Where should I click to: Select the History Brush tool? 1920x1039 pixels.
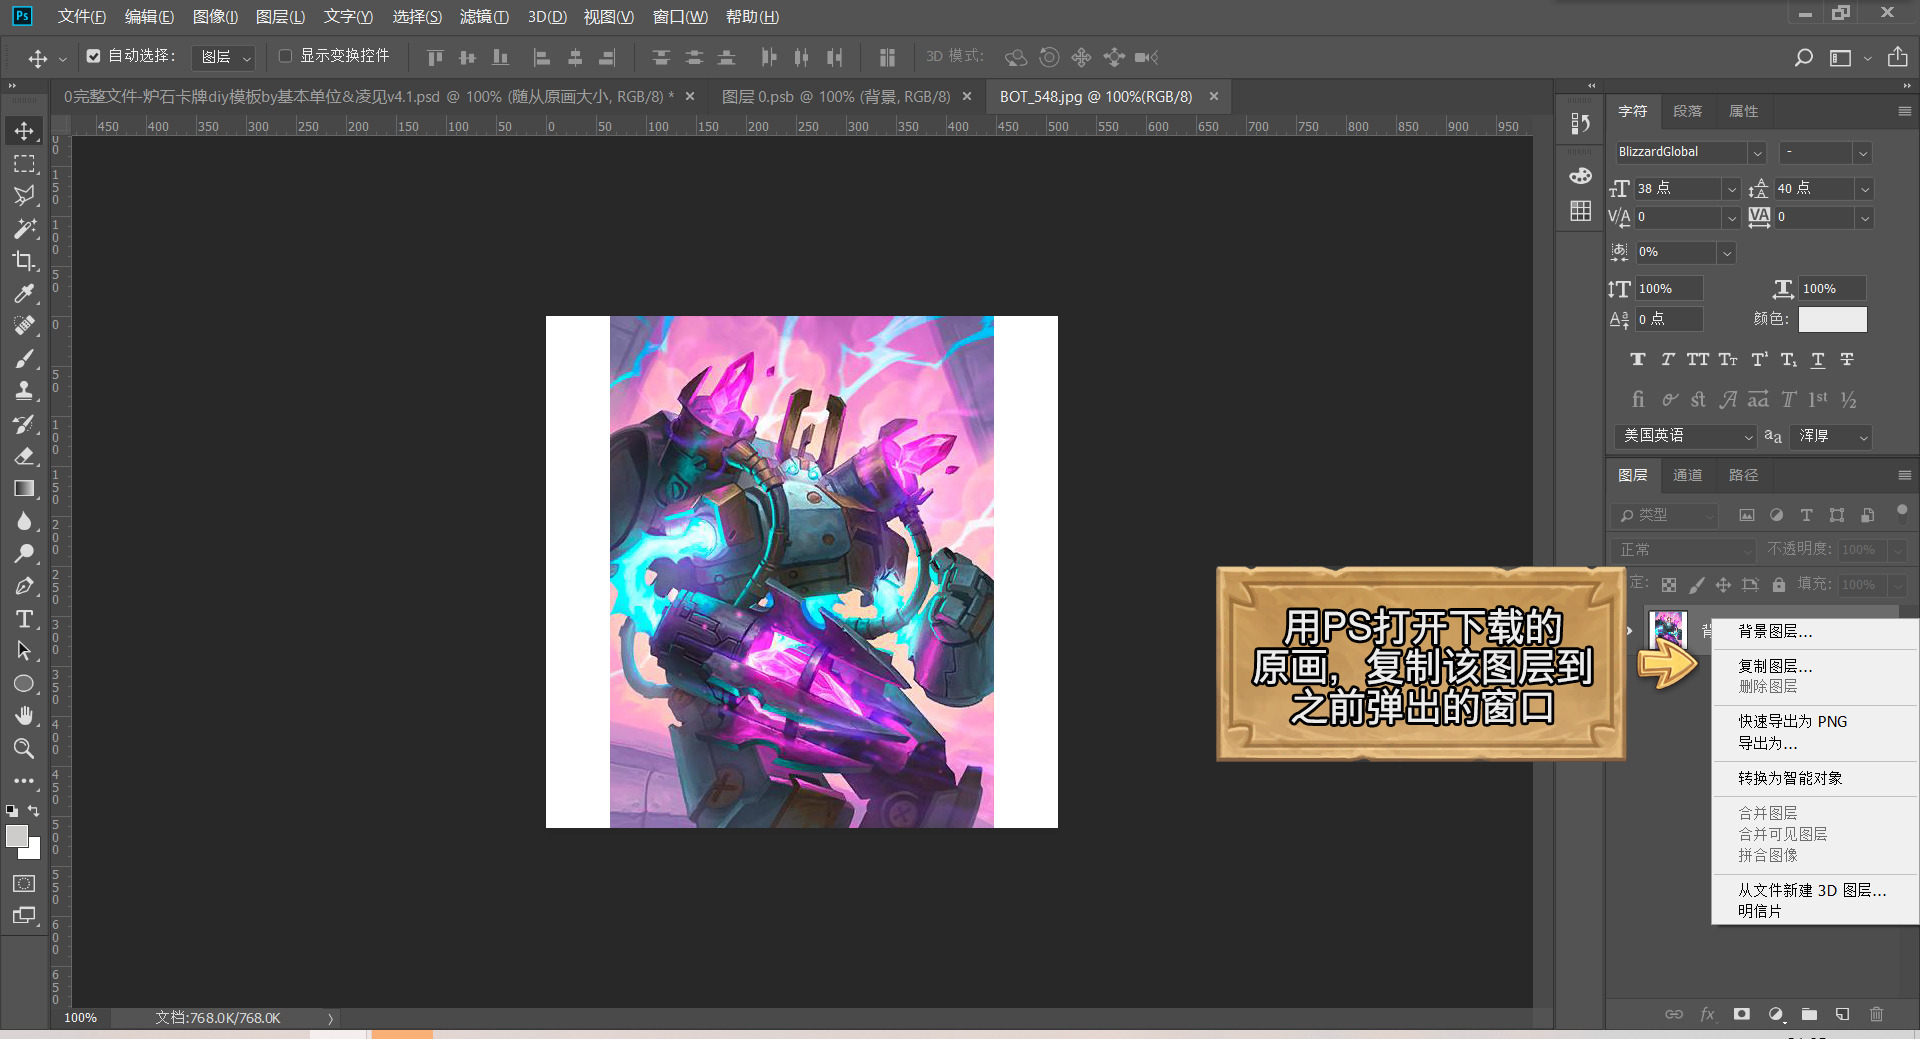click(24, 424)
